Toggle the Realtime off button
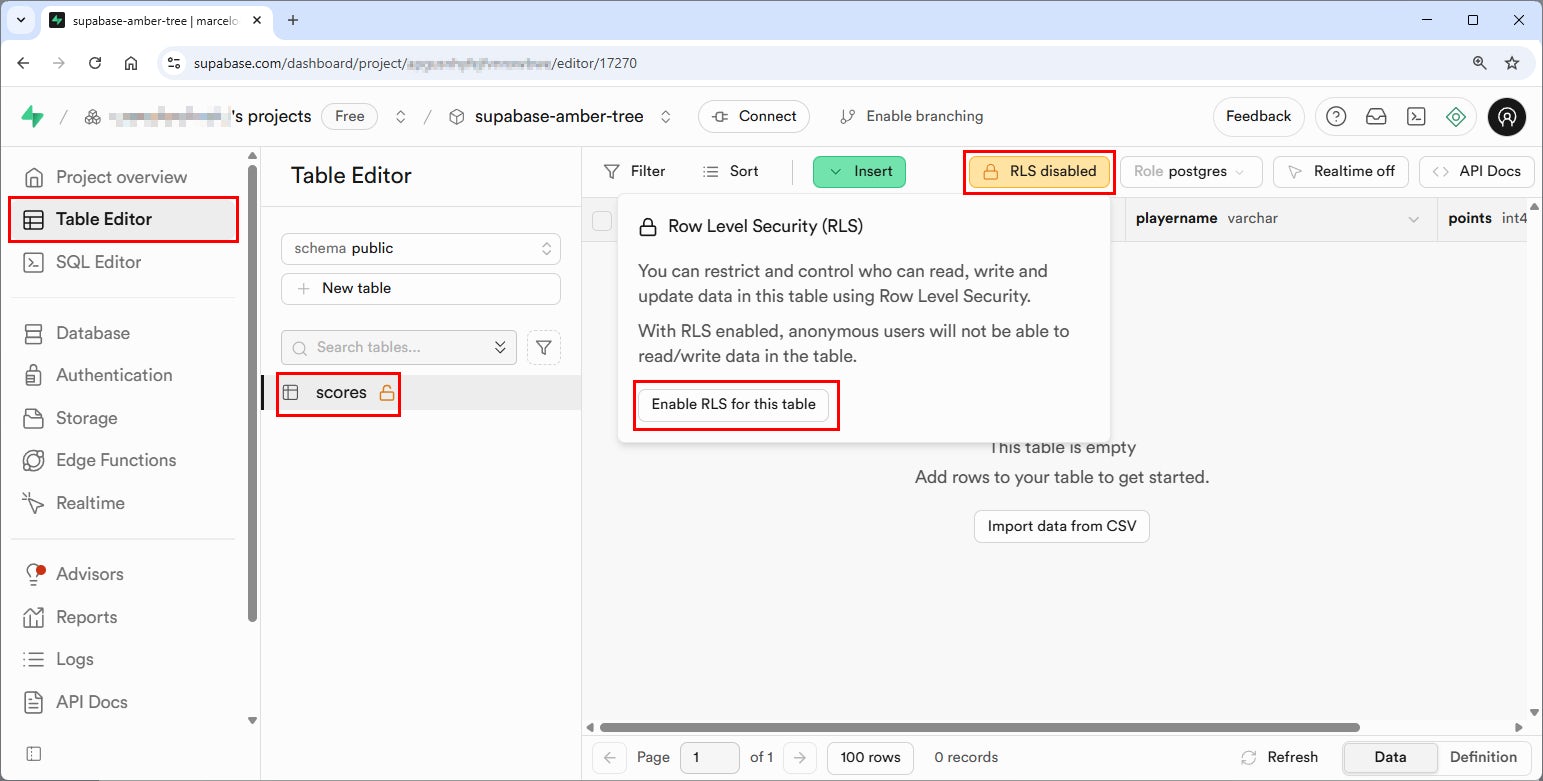1543x781 pixels. click(1341, 171)
